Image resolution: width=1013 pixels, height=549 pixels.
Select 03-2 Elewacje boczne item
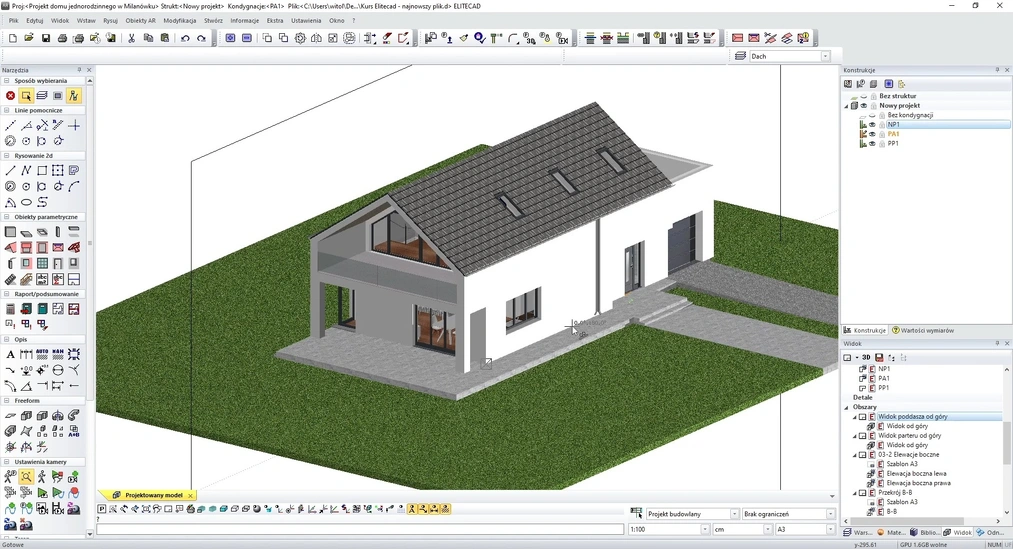pyautogui.click(x=908, y=455)
